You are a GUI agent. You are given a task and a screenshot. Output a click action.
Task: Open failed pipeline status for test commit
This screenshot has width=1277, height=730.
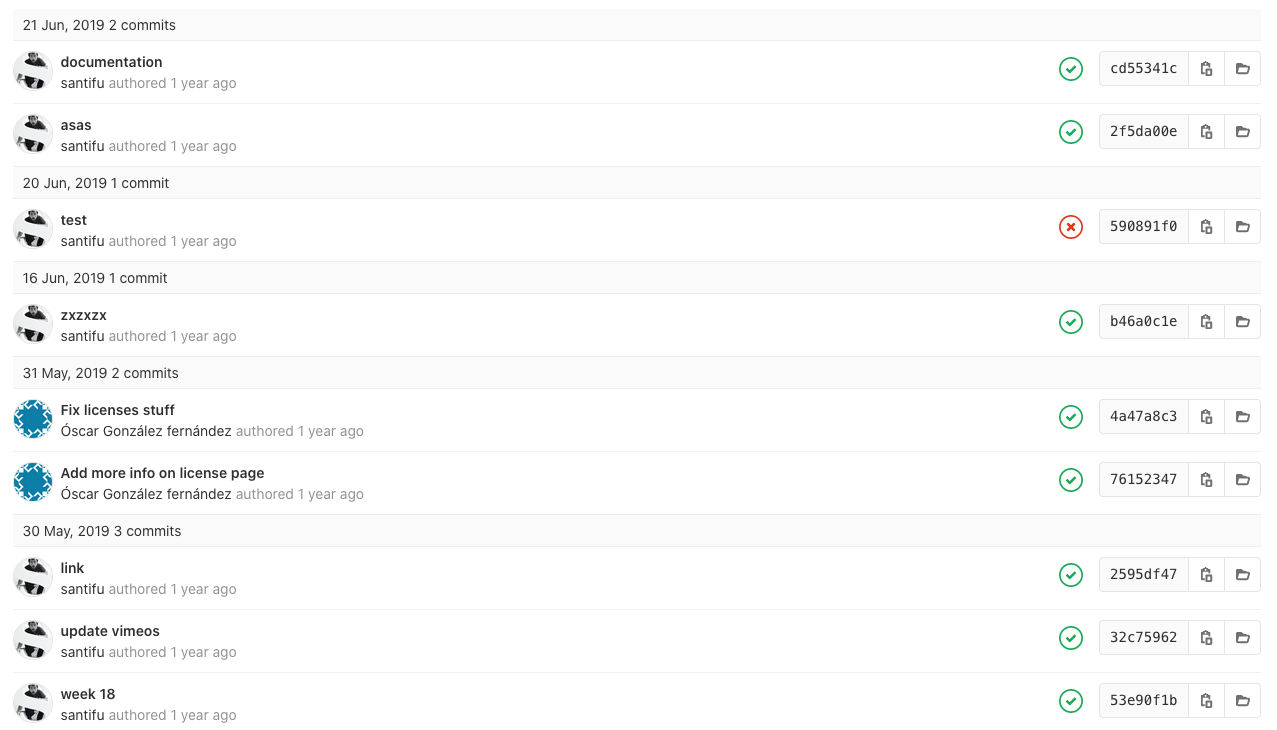coord(1071,227)
